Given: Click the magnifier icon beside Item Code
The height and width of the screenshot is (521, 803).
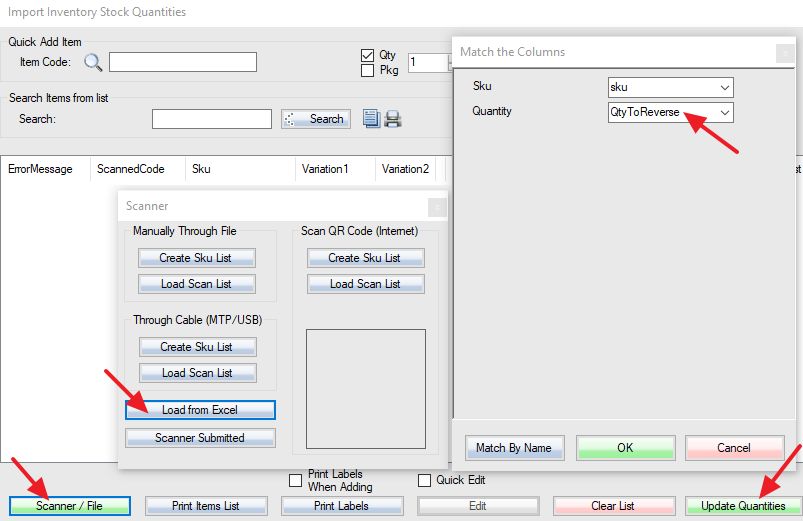Looking at the screenshot, I should click(93, 62).
